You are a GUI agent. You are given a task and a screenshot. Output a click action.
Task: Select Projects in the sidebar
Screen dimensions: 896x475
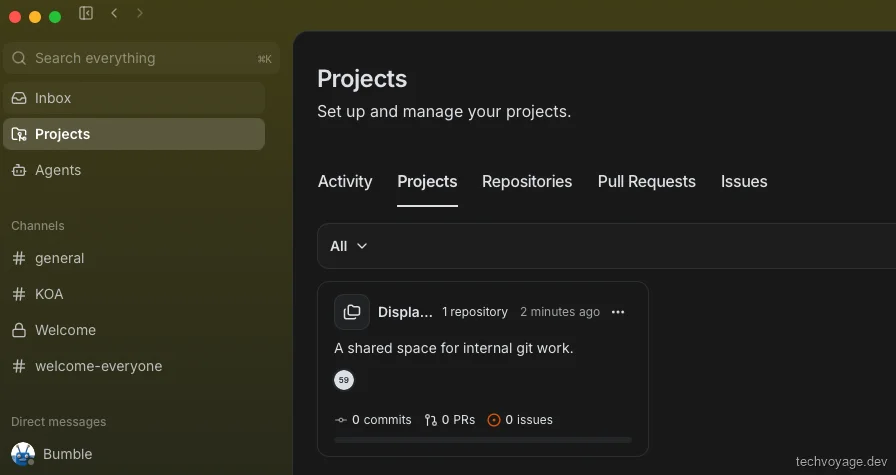point(134,134)
